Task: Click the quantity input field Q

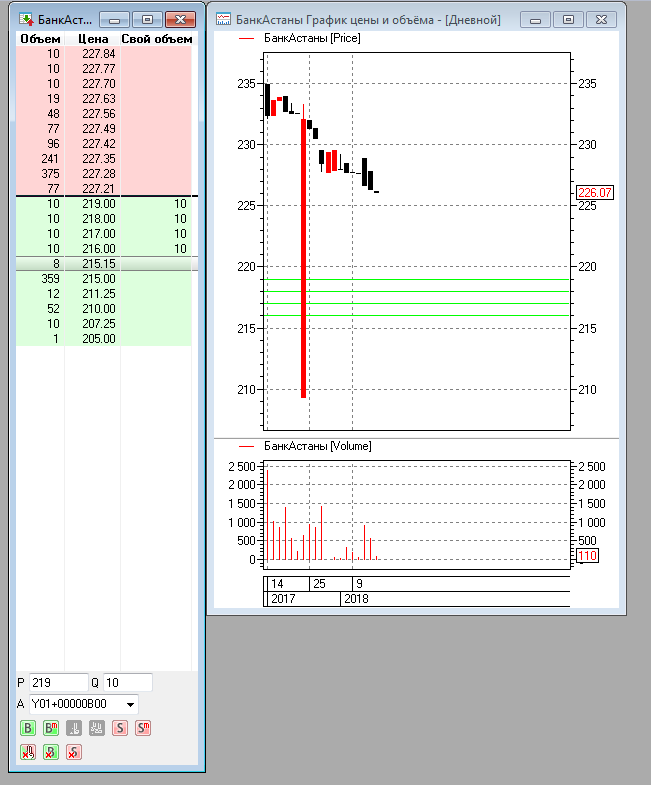Action: [x=128, y=683]
